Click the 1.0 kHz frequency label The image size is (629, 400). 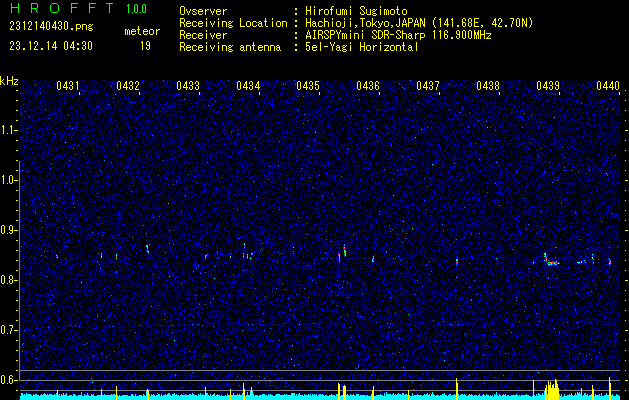(8, 180)
